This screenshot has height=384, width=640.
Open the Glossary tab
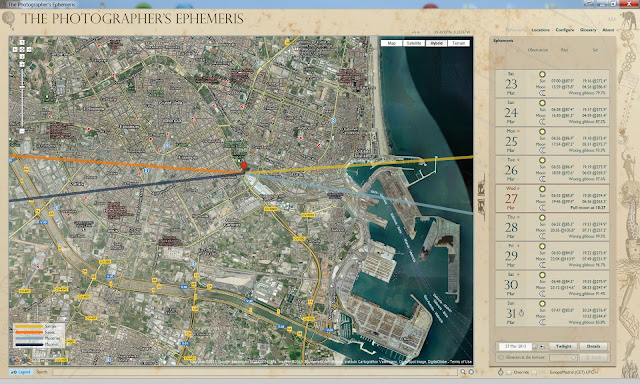(588, 30)
